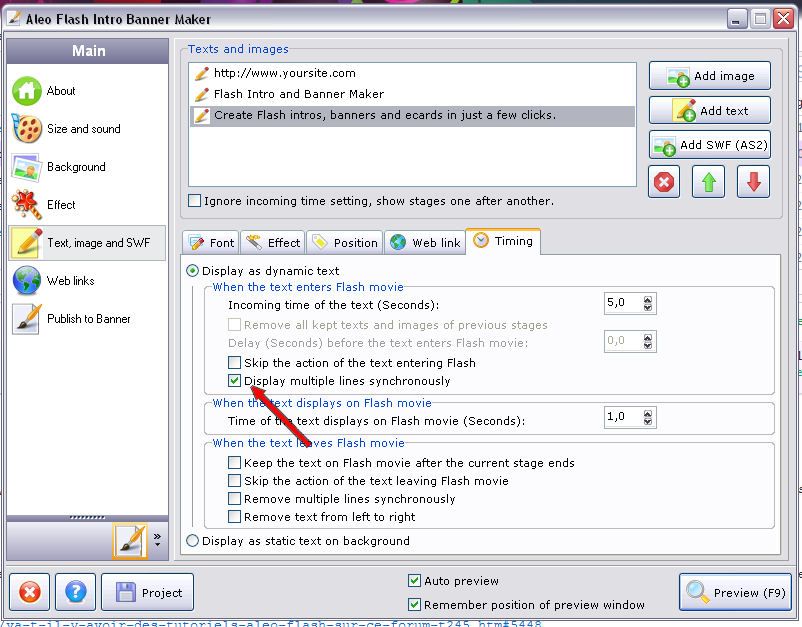802x627 pixels.
Task: Switch to the Web link tab
Action: (x=425, y=242)
